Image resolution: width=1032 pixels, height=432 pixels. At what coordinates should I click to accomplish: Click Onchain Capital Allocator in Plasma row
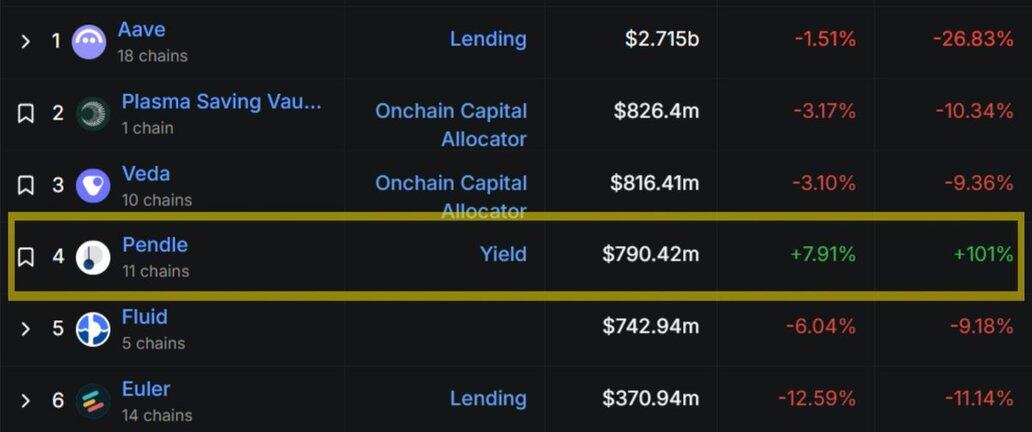(x=451, y=124)
